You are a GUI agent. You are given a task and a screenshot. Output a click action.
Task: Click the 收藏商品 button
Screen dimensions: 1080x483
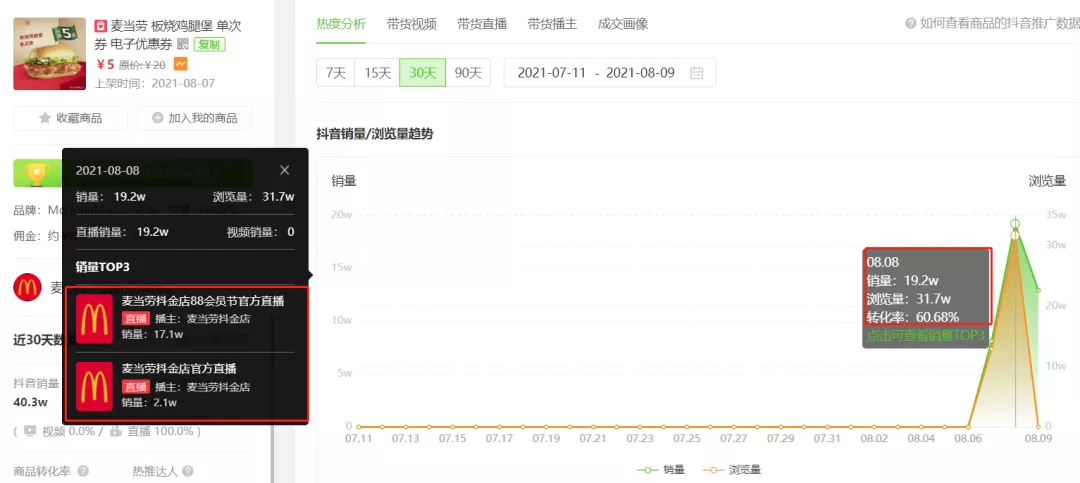[70, 118]
